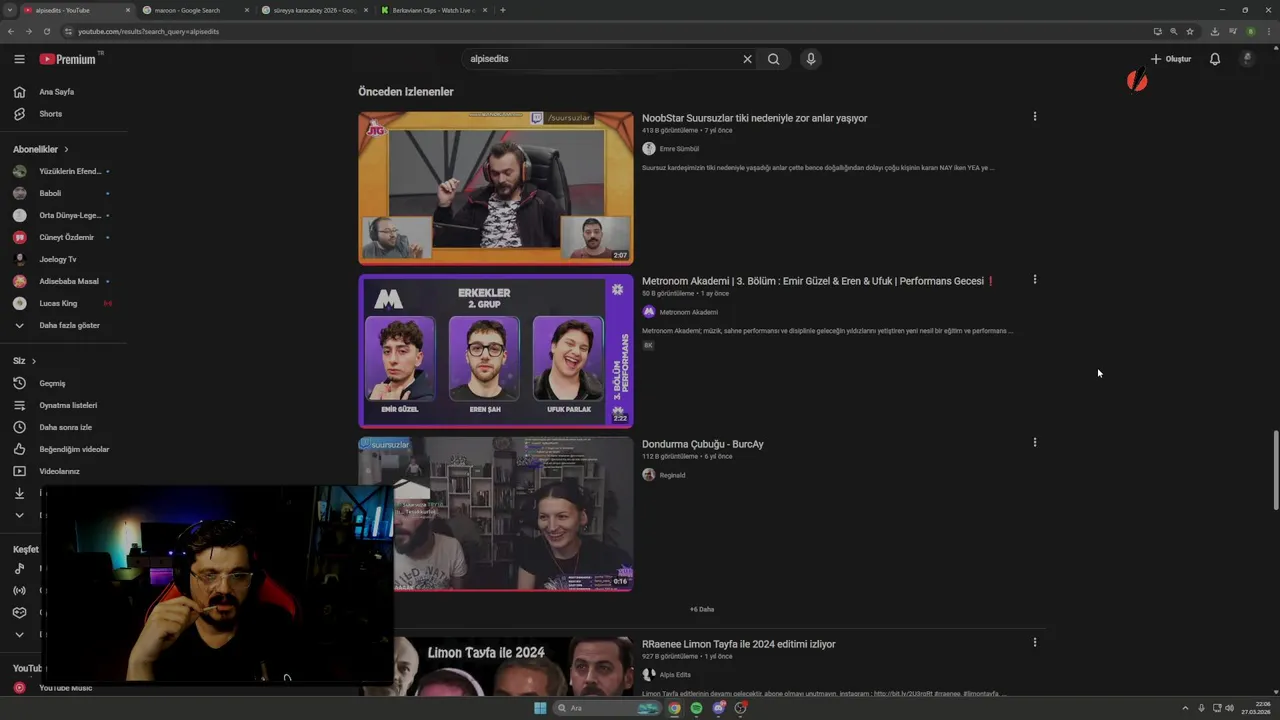1280x720 pixels.
Task: Open RRaenee Limon Tayfa 2024 video title
Action: point(738,644)
